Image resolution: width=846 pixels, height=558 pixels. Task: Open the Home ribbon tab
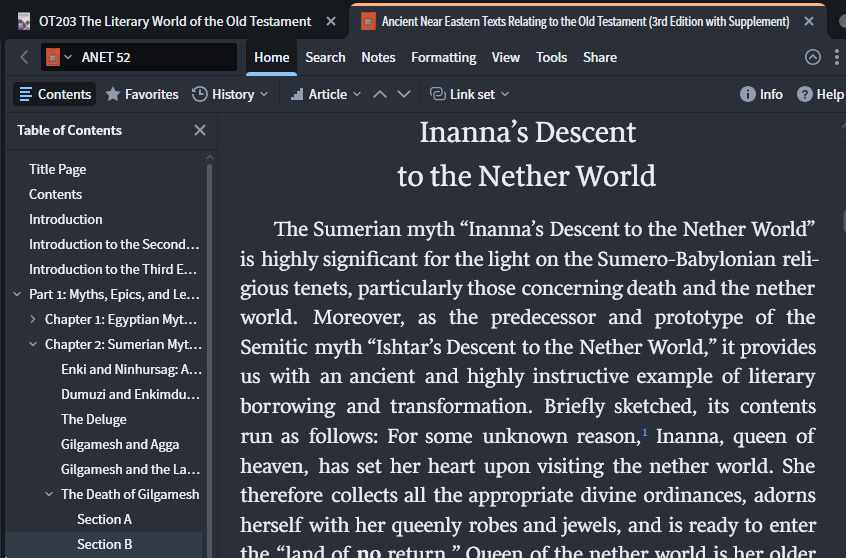(x=271, y=57)
